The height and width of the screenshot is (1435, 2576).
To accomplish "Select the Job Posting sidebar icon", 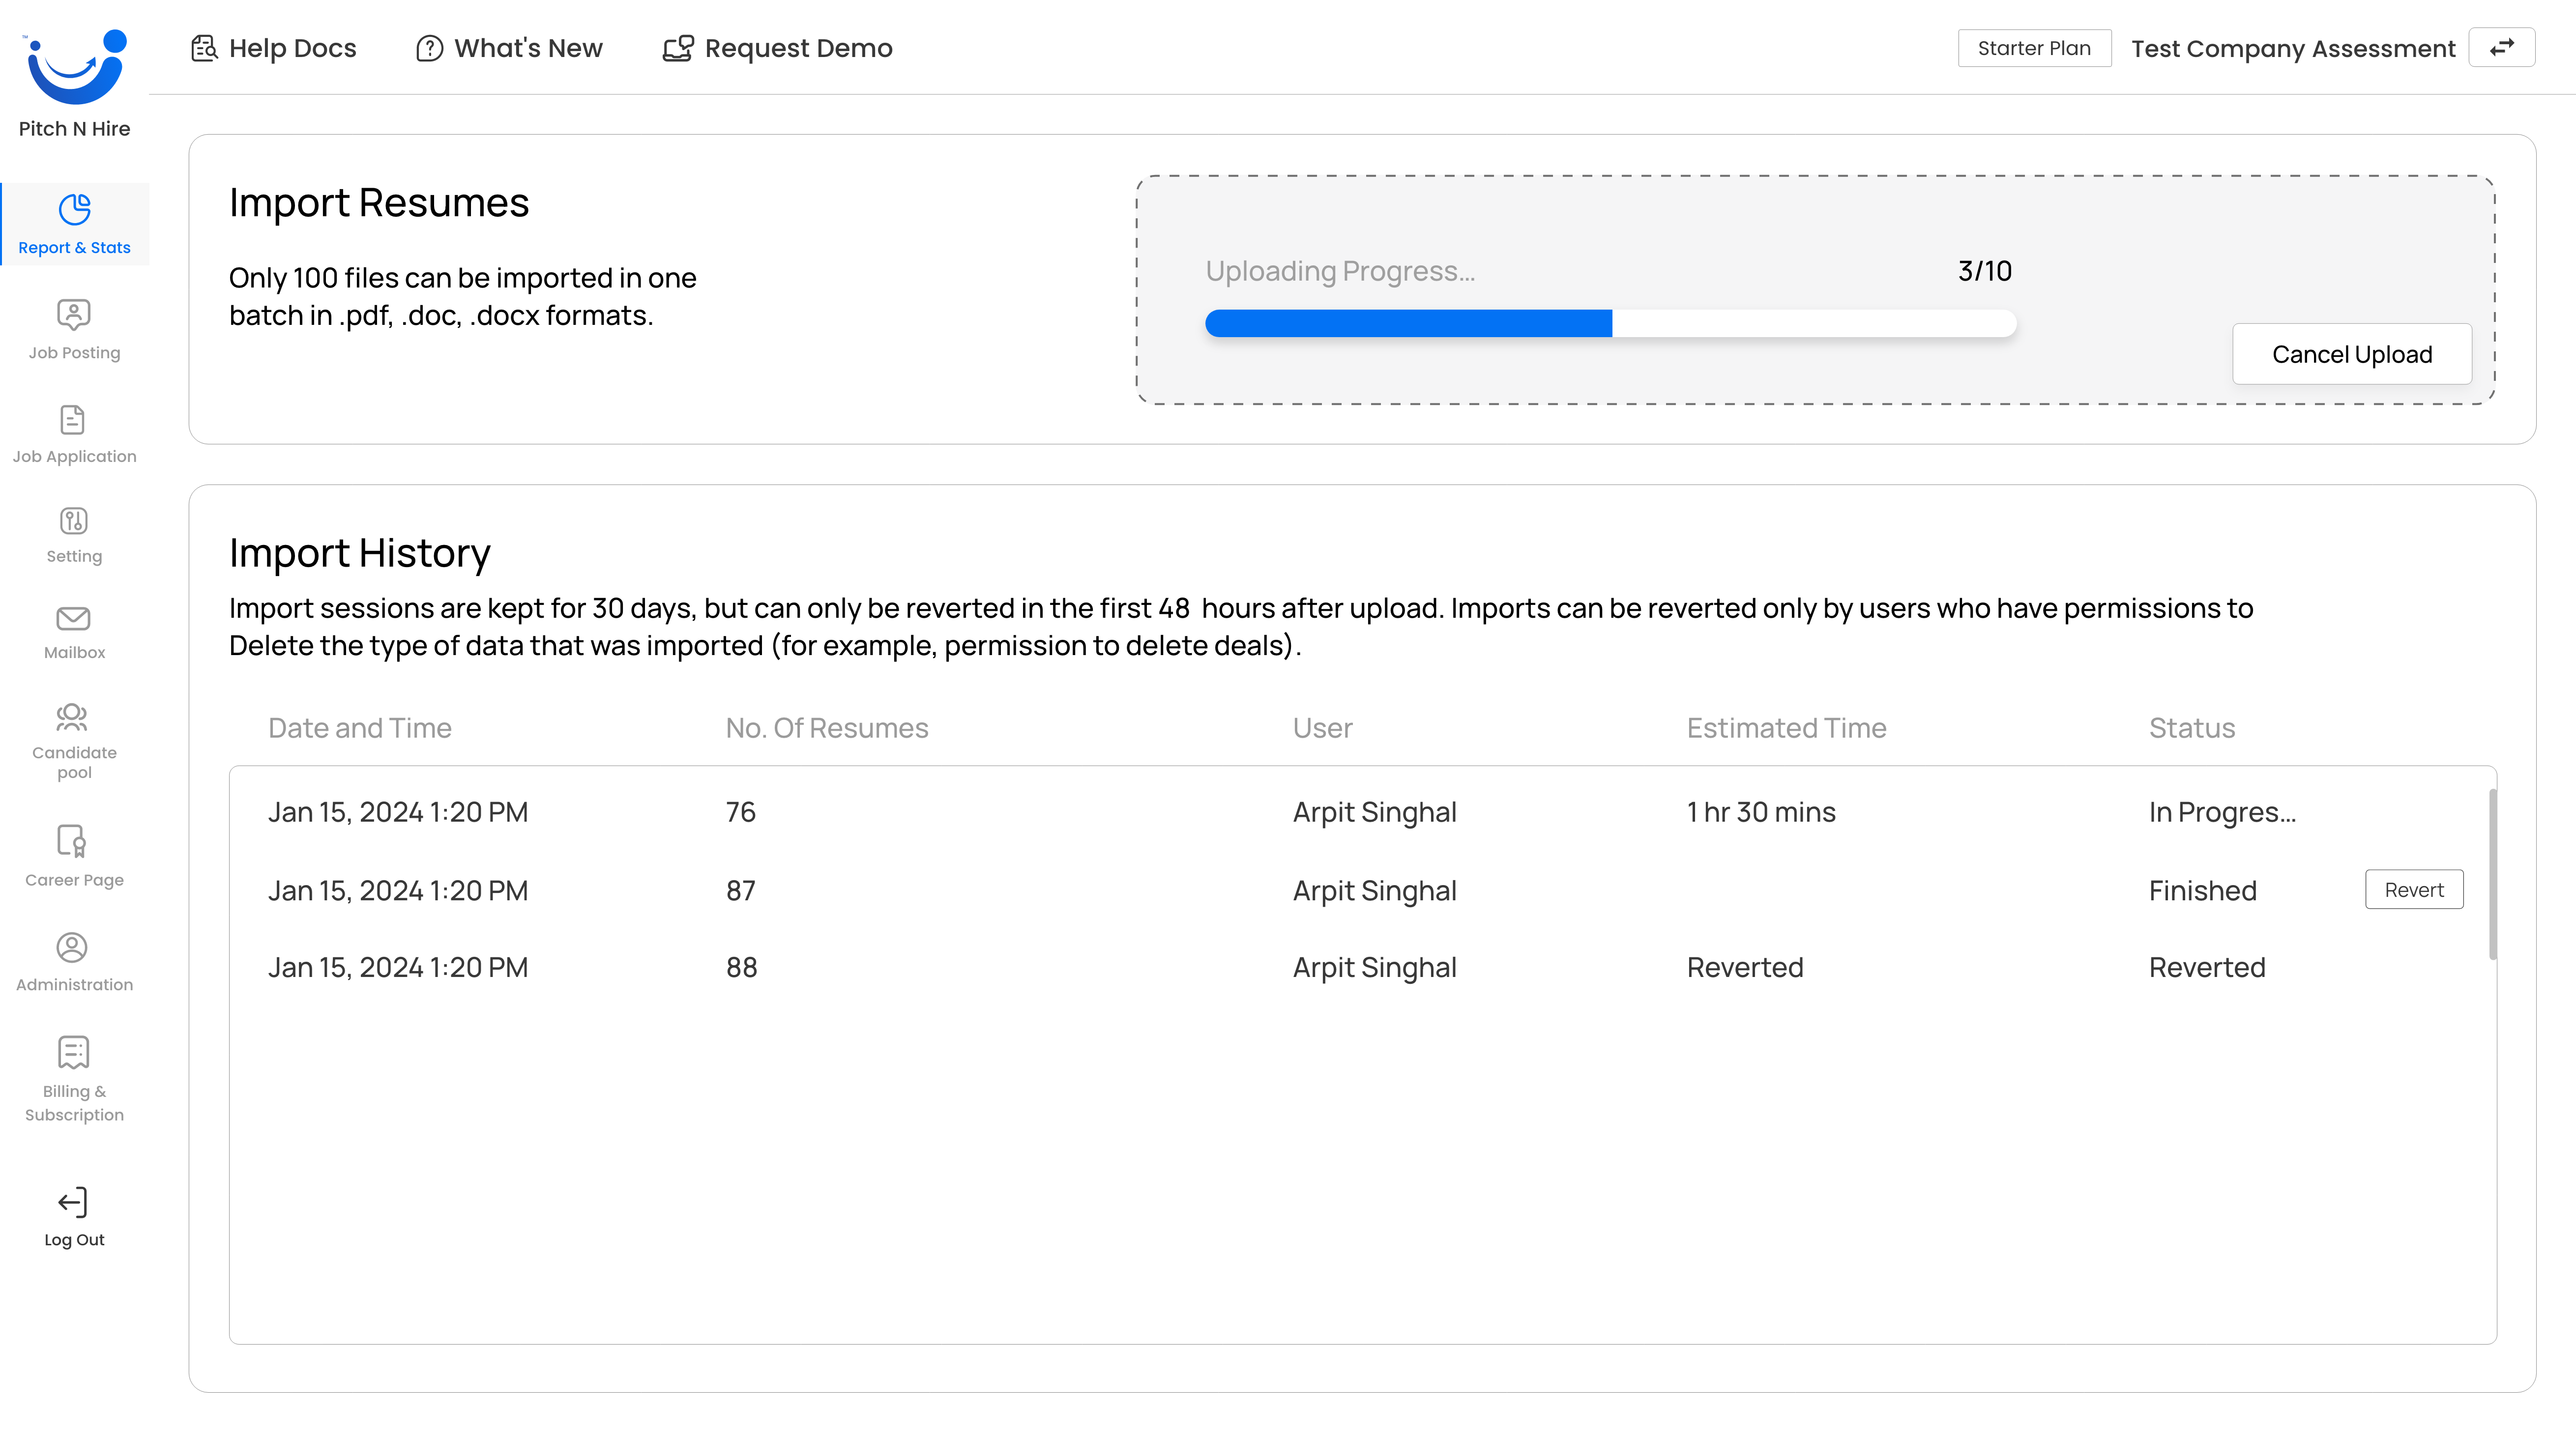I will click(x=74, y=328).
